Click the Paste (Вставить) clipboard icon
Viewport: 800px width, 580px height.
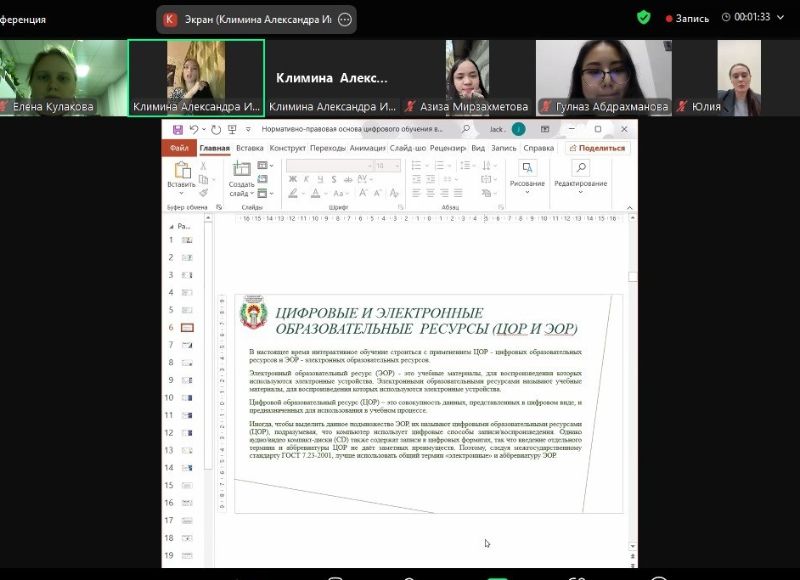[x=182, y=171]
